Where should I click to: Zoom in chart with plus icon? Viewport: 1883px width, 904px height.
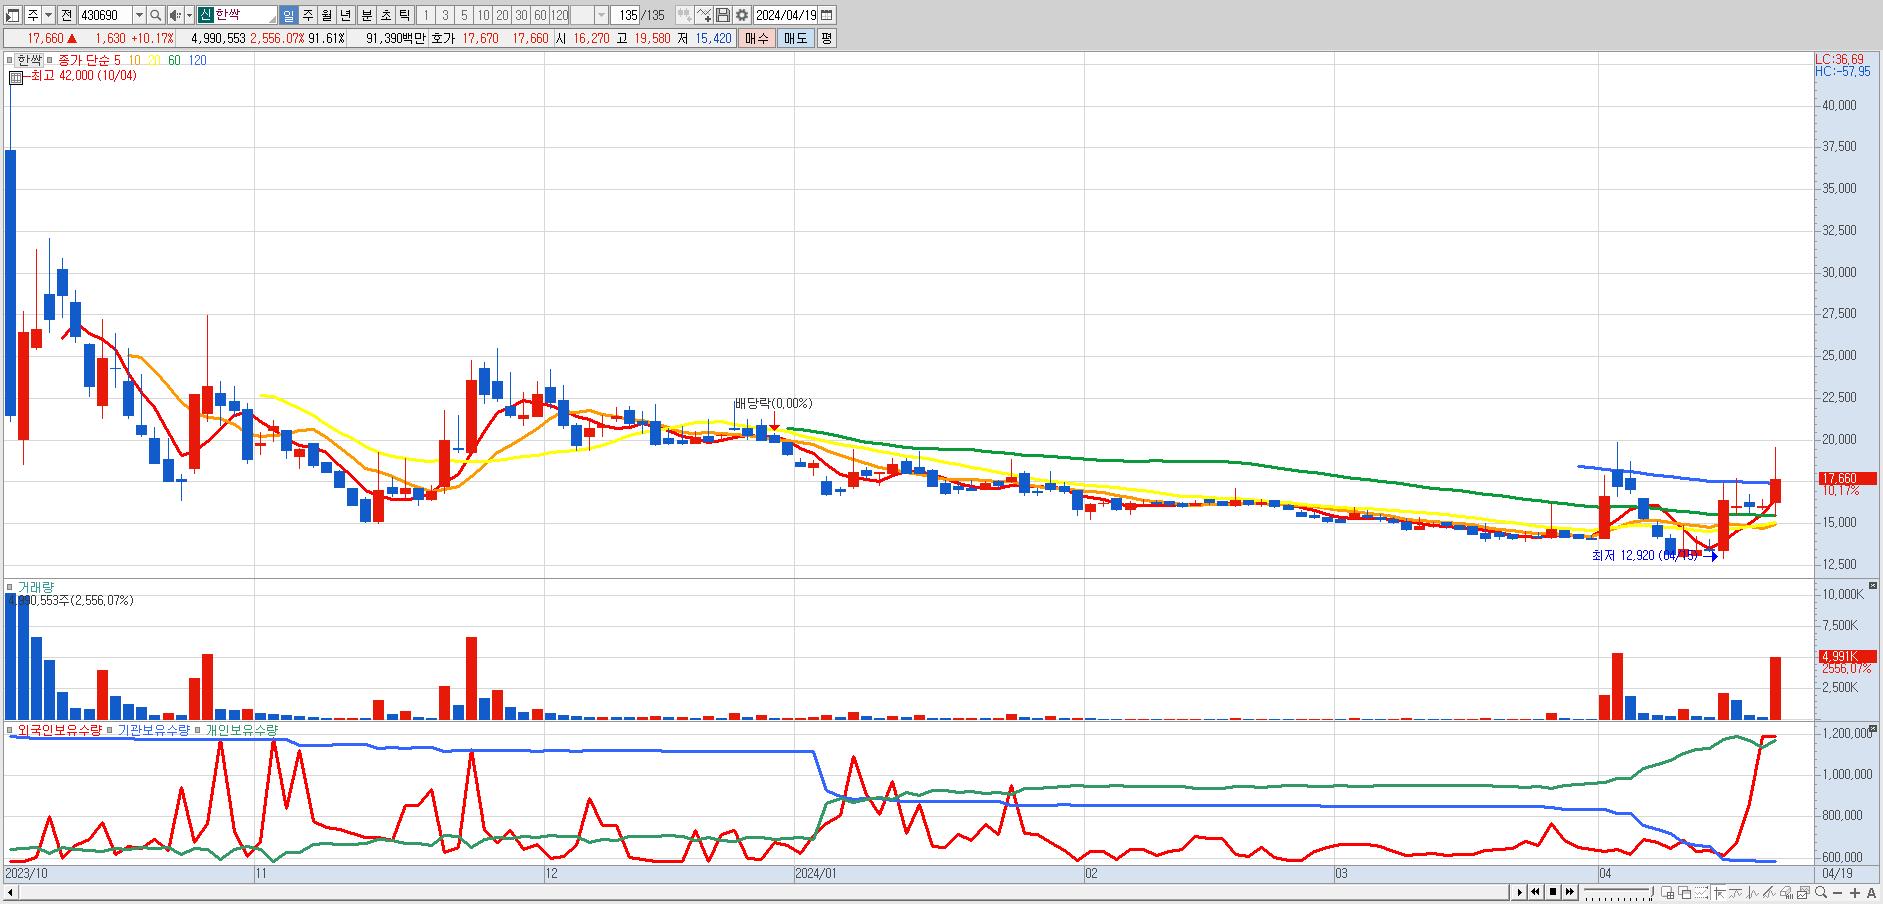click(1855, 893)
